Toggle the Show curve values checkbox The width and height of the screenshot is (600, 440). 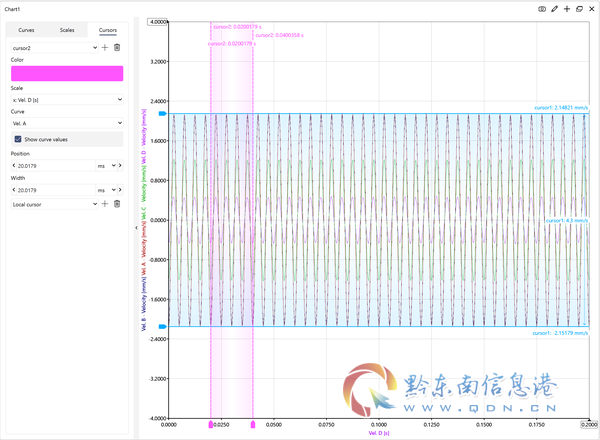[18, 139]
